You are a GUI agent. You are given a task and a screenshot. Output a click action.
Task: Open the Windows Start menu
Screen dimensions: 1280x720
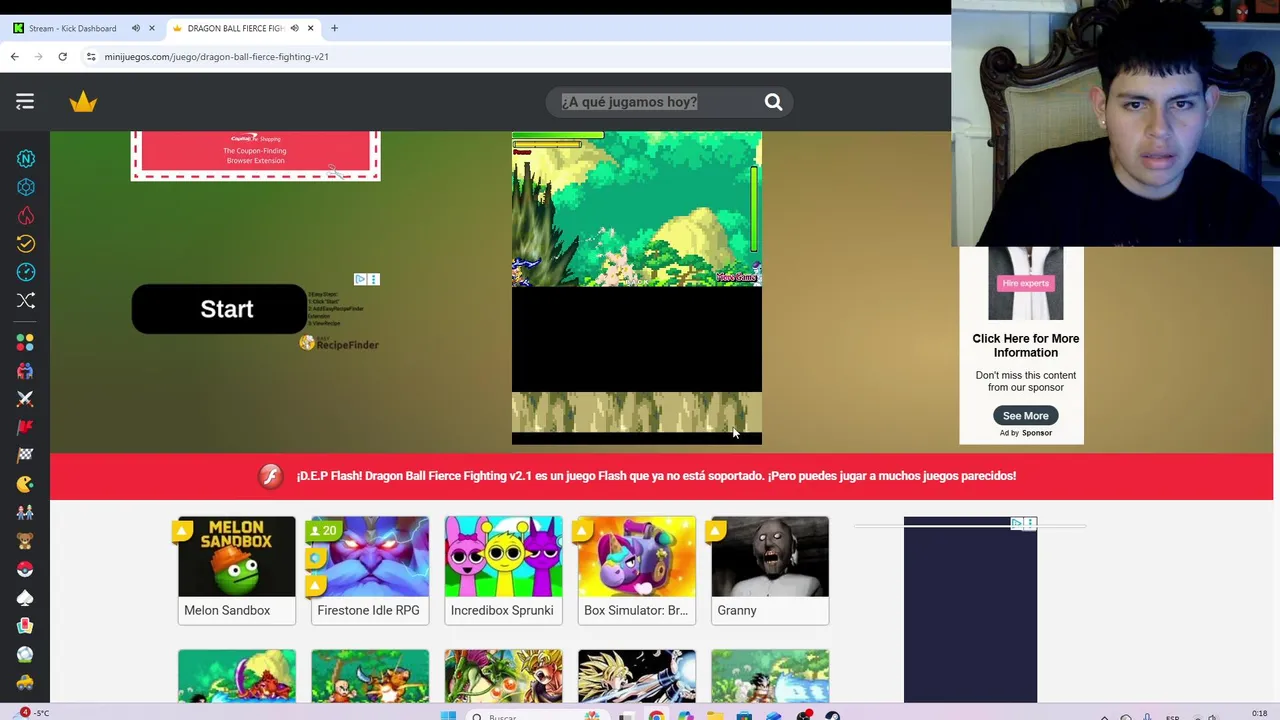(448, 715)
